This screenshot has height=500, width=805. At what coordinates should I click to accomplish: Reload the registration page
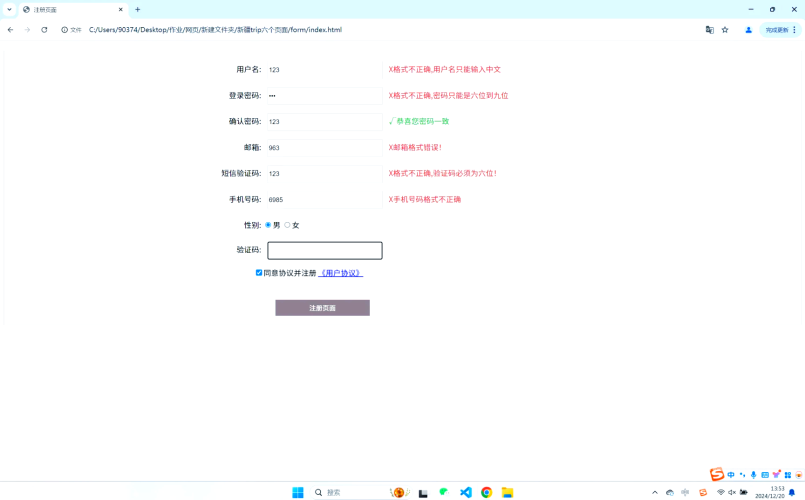(x=44, y=30)
